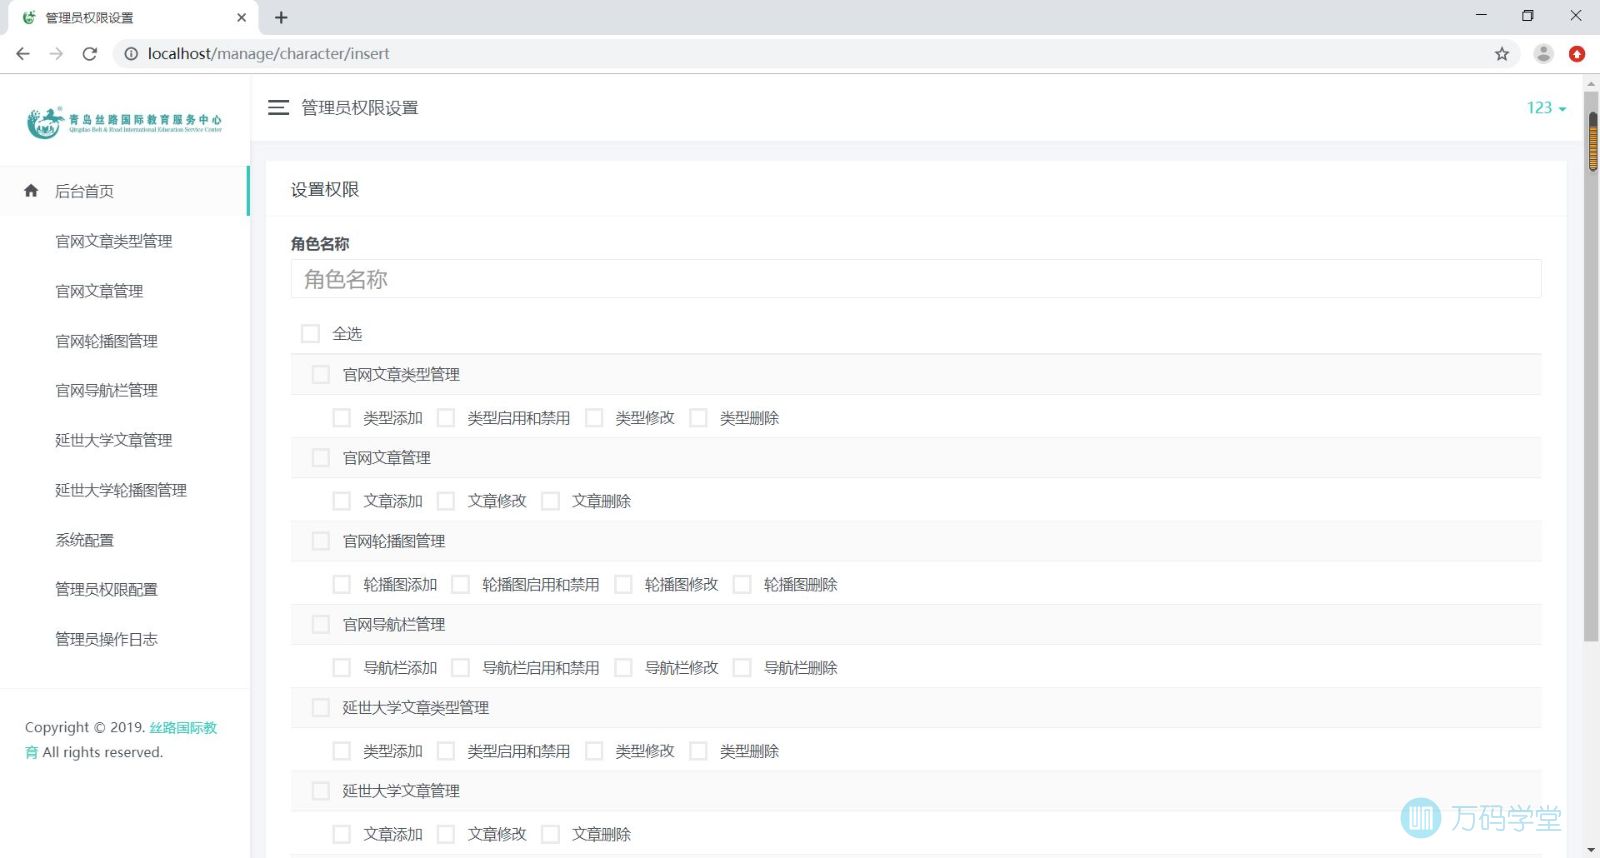Enable 文章添加 under 官网文章管理
Screen dimensions: 1600x858
[x=342, y=501]
